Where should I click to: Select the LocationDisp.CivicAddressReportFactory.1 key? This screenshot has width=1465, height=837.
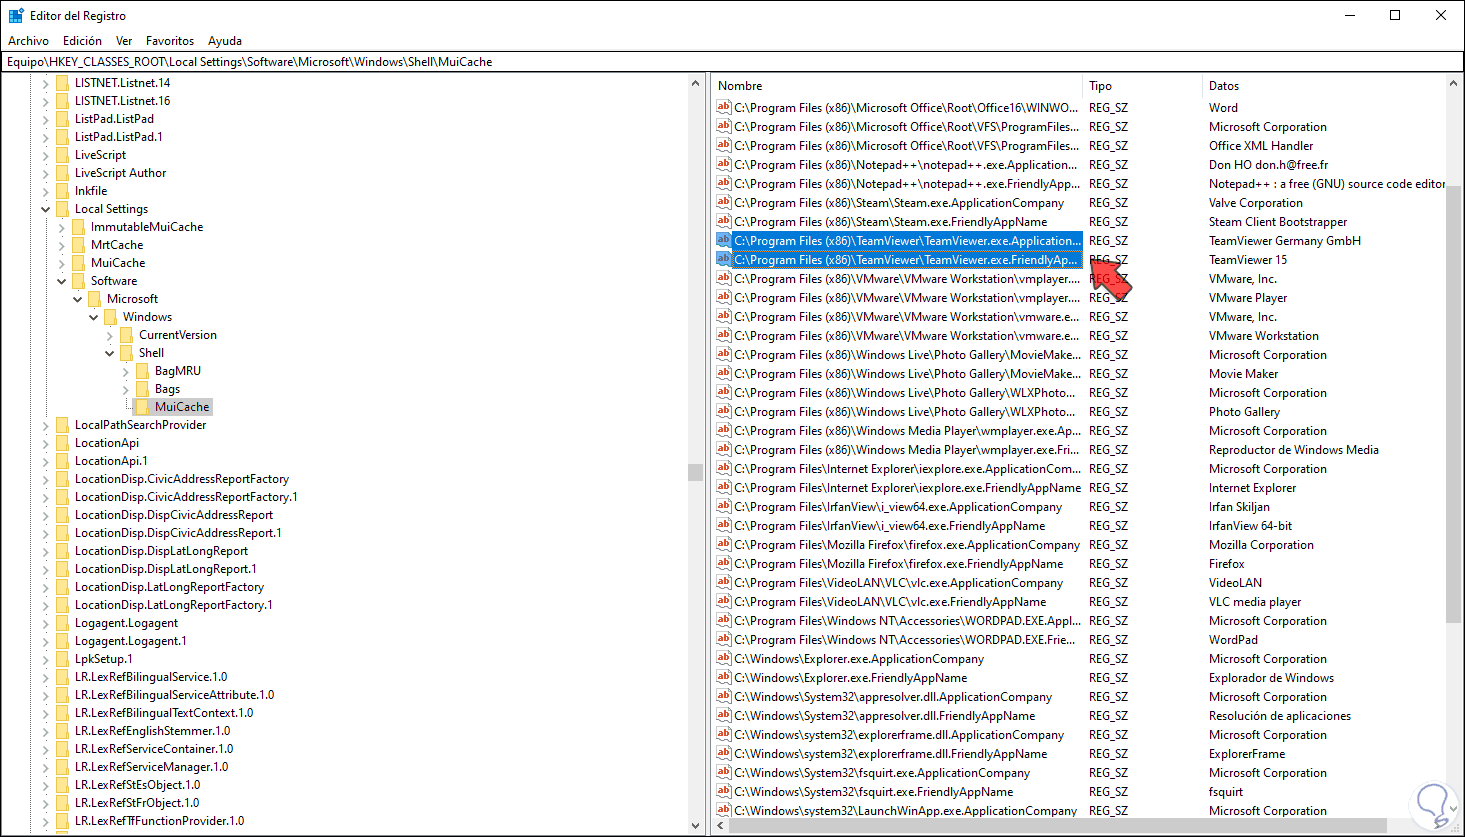click(x=186, y=497)
